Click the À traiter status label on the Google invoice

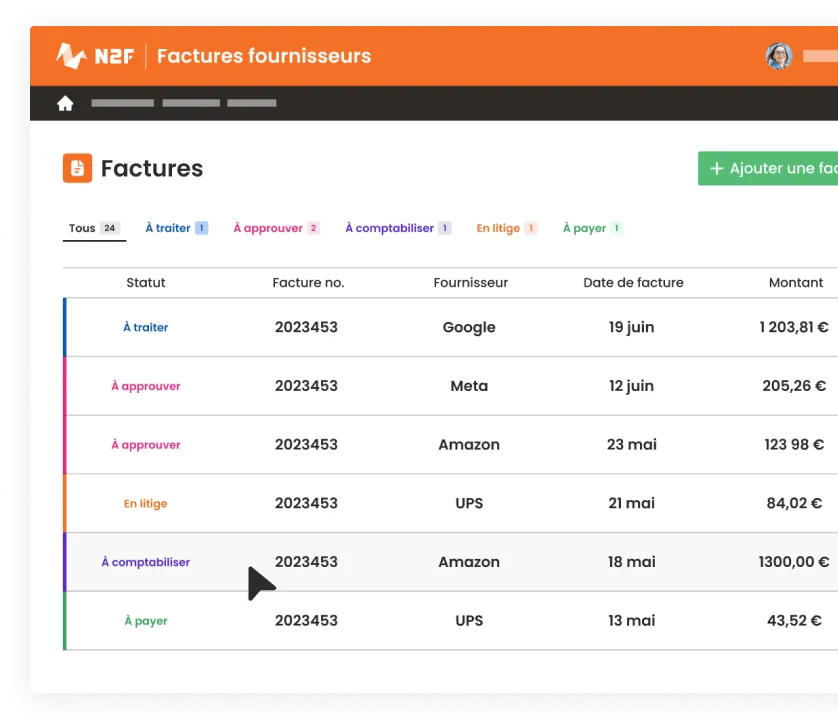(145, 327)
